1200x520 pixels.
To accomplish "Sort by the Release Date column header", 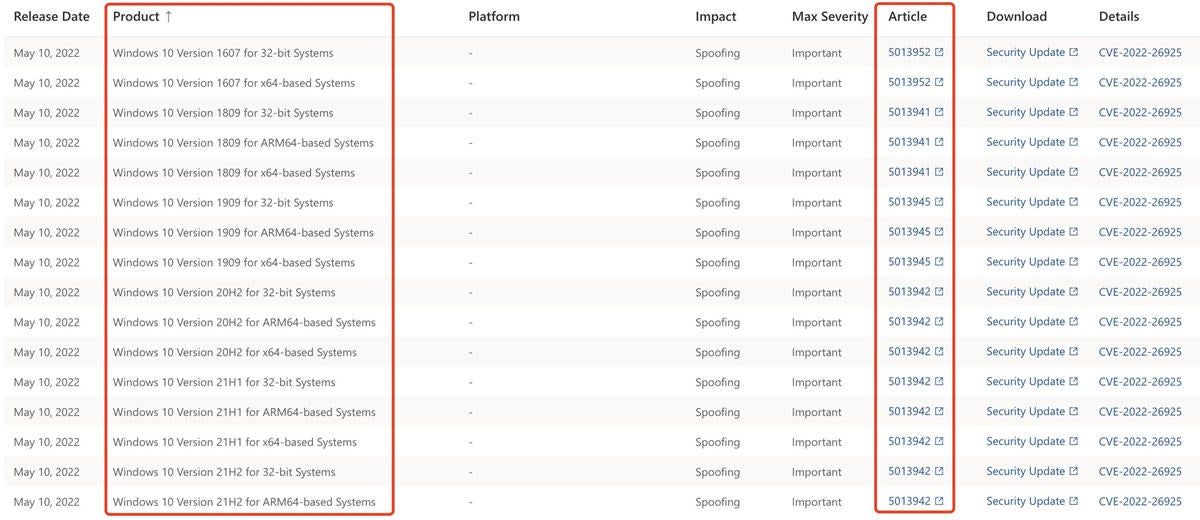I will [51, 17].
